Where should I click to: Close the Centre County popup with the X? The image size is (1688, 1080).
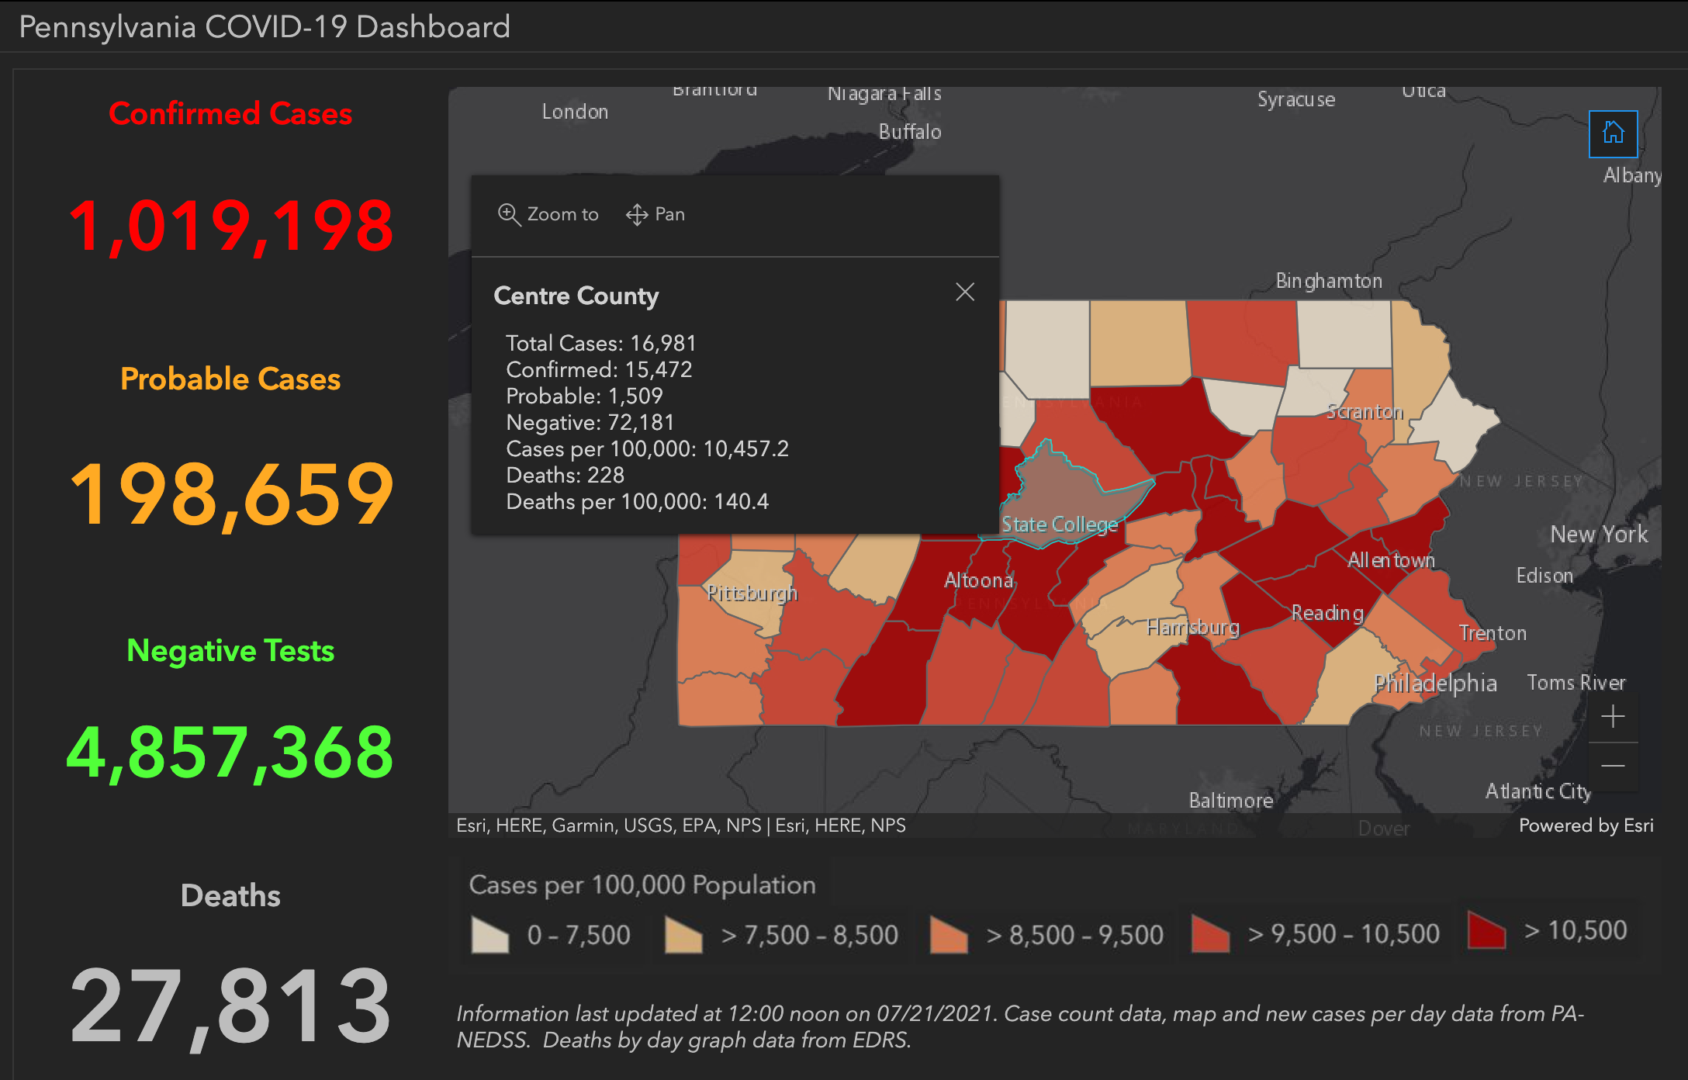point(964,291)
